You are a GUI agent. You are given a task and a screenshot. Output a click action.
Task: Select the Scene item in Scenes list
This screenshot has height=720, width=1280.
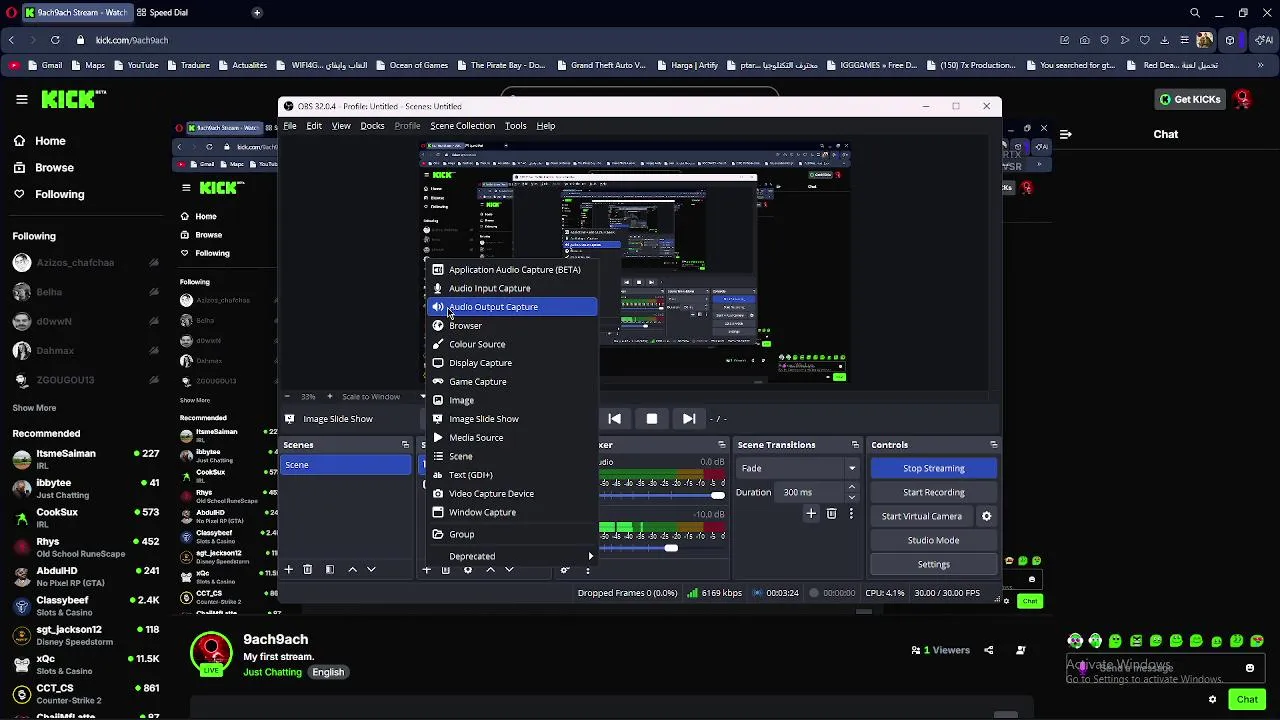coord(346,465)
